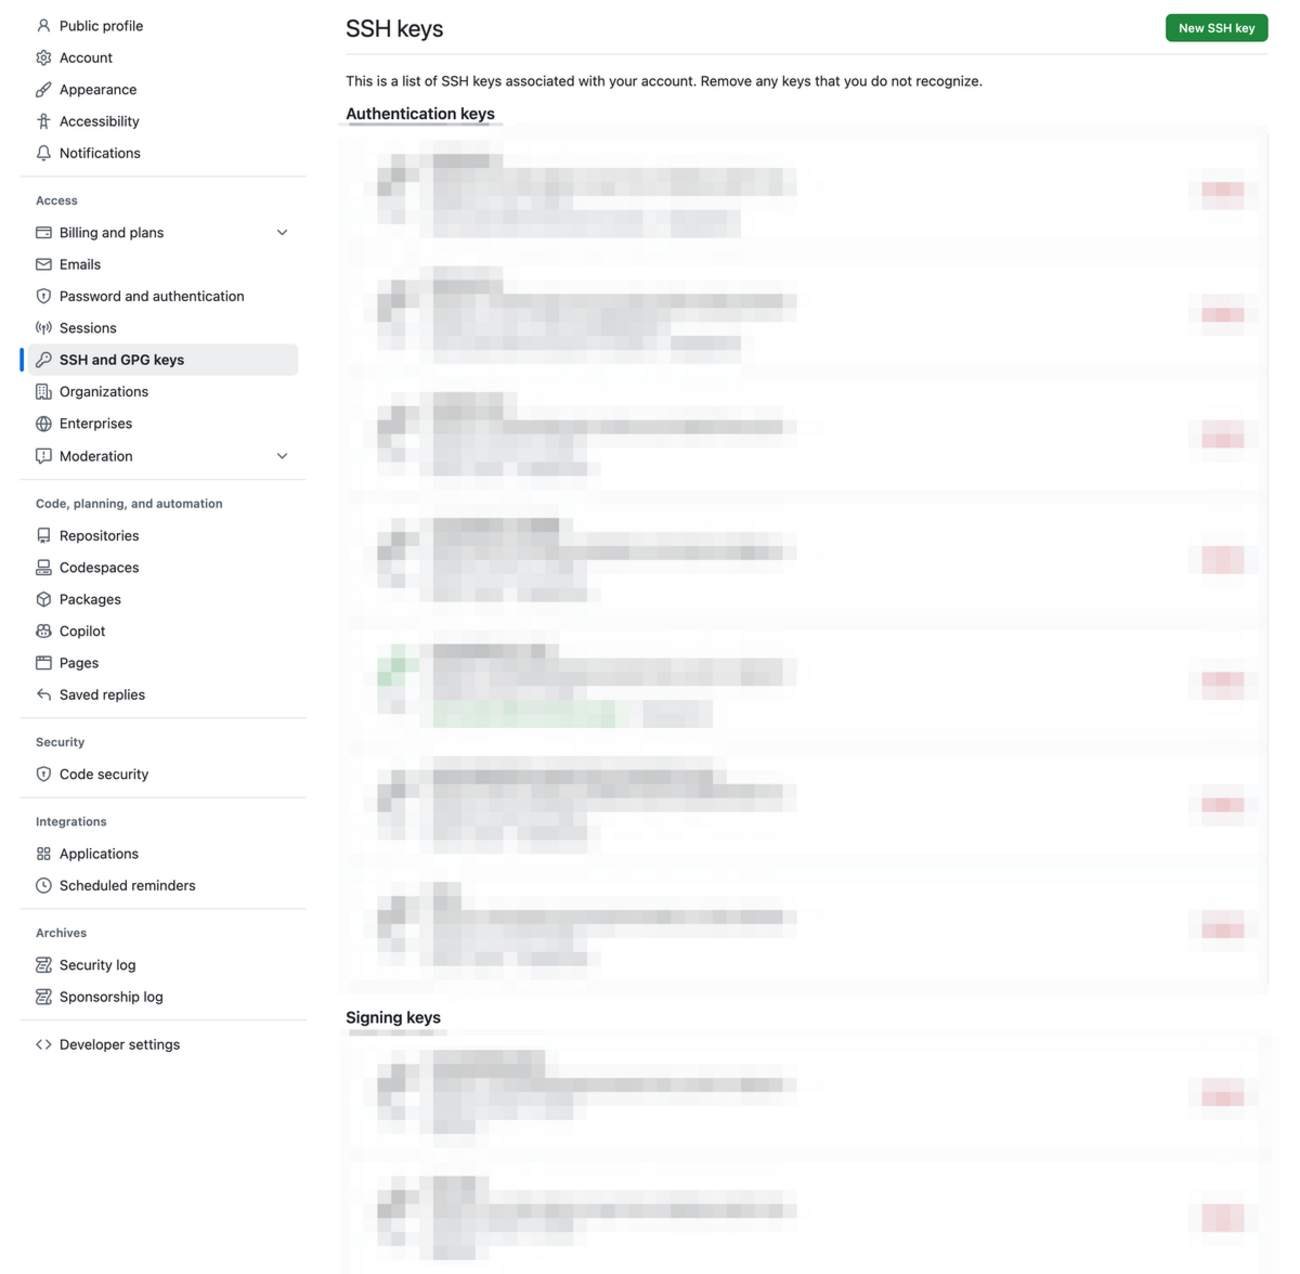
Task: Select the Public profile person icon
Action: 44,25
